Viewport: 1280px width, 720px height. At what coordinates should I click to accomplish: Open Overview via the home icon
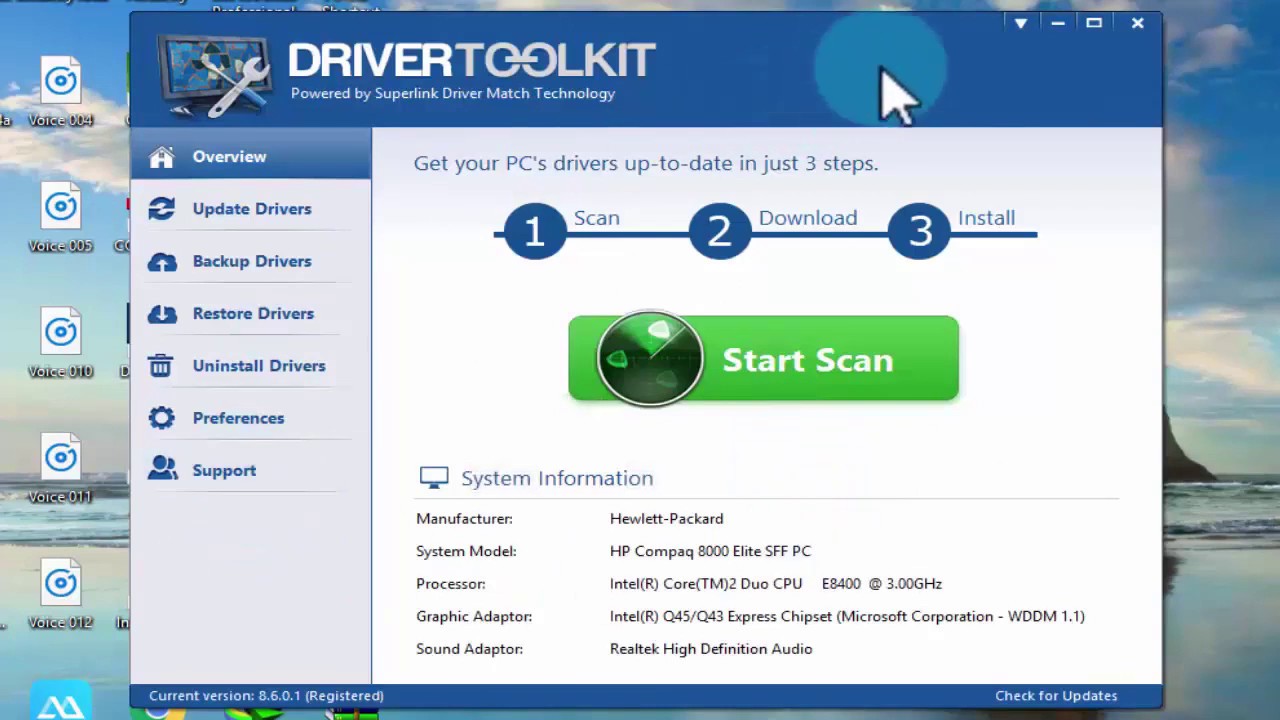[x=162, y=156]
